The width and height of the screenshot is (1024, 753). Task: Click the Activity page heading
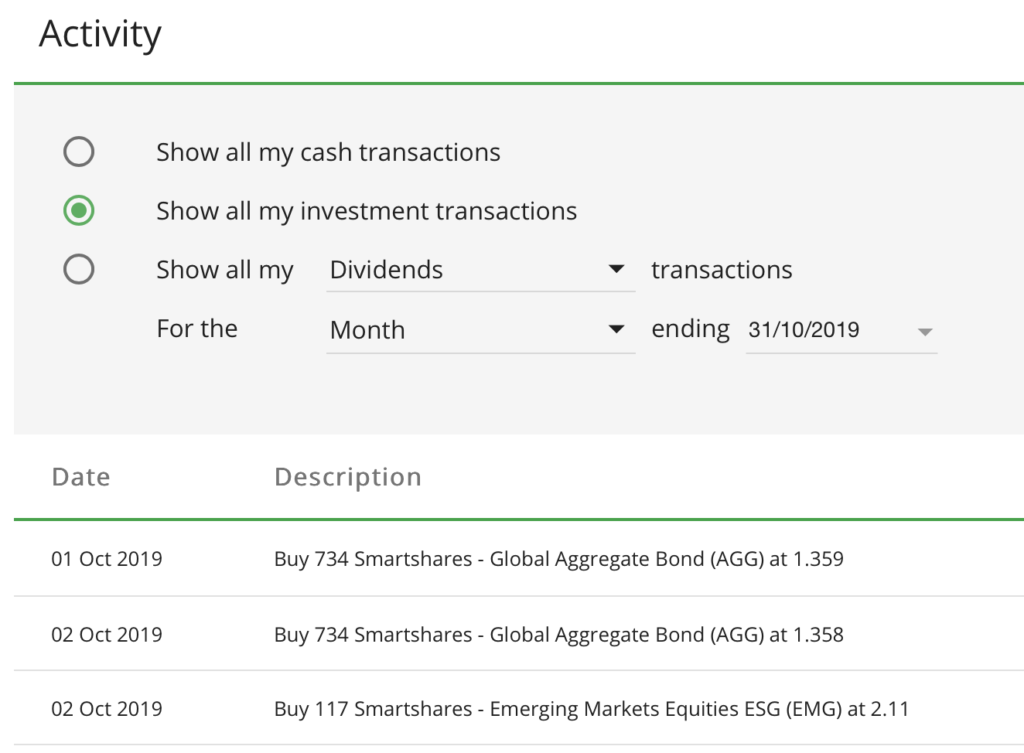100,34
